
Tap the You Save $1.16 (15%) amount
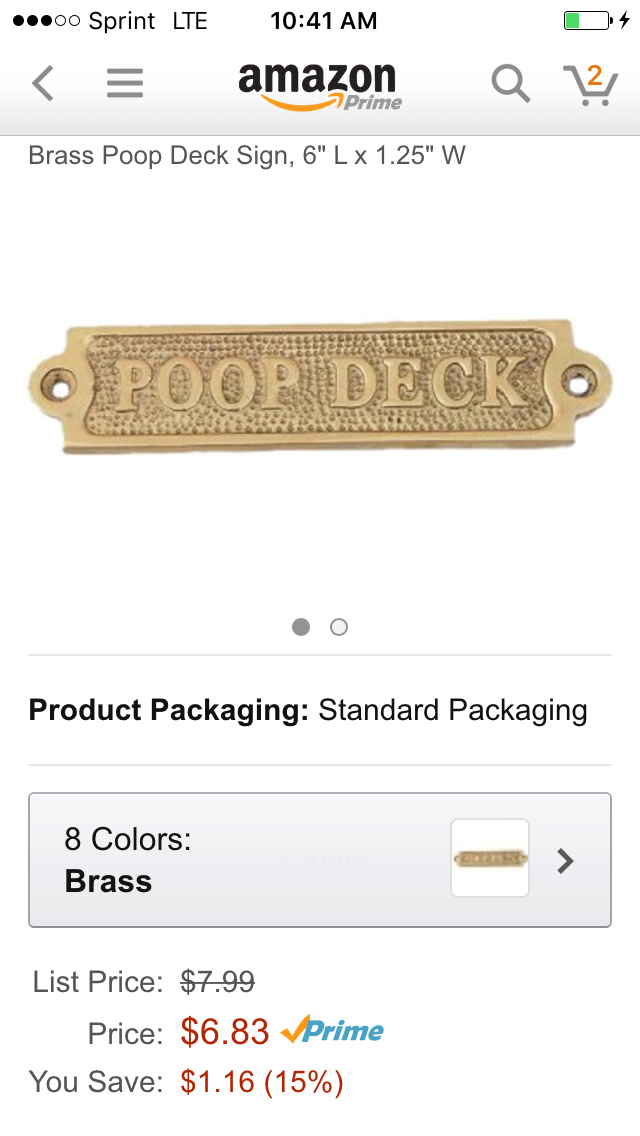pyautogui.click(x=262, y=1081)
